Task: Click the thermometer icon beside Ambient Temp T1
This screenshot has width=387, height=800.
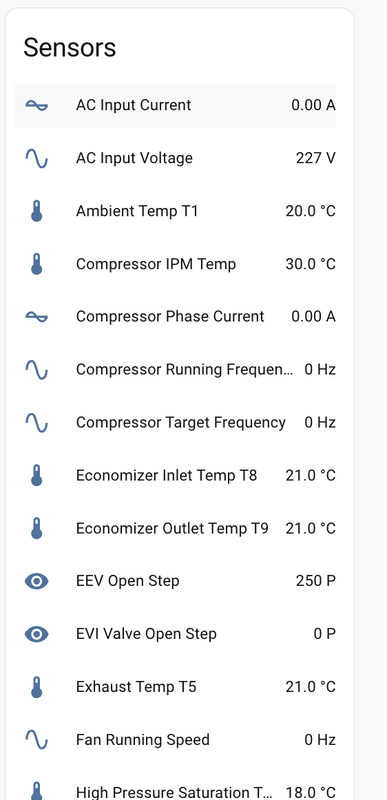Action: point(37,211)
